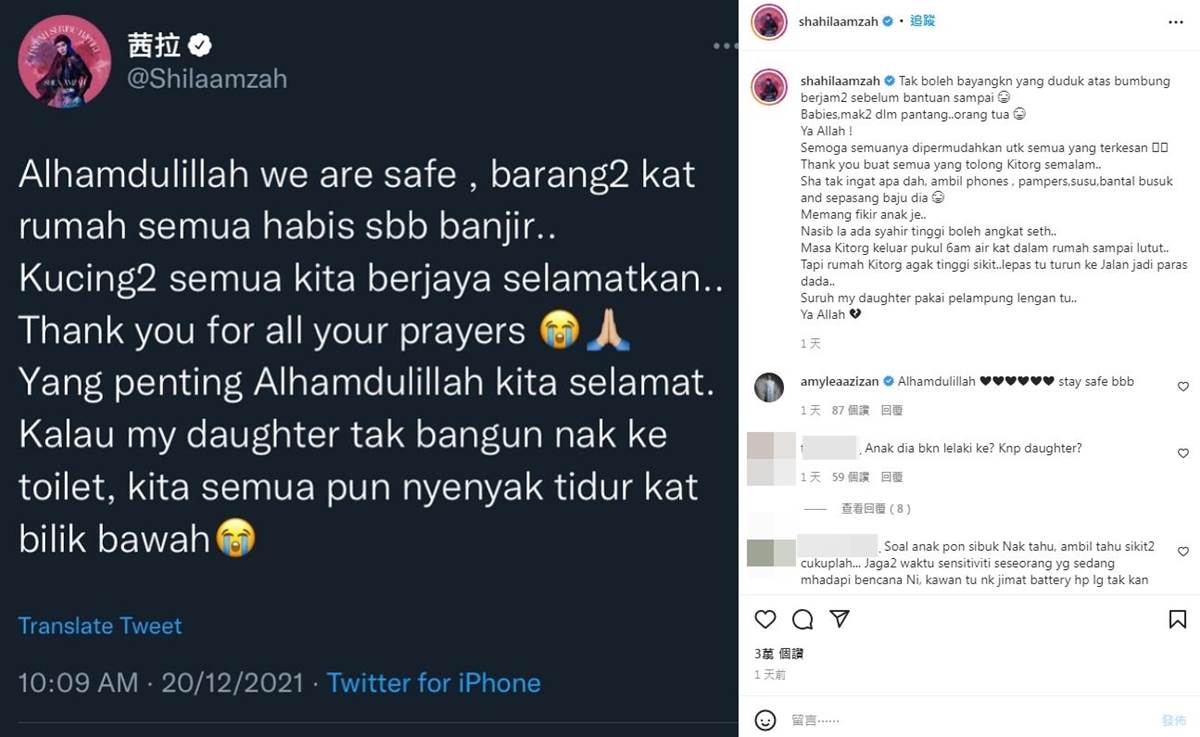This screenshot has width=1200, height=737.
Task: Open amyleaazizan's profile picture
Action: click(769, 387)
